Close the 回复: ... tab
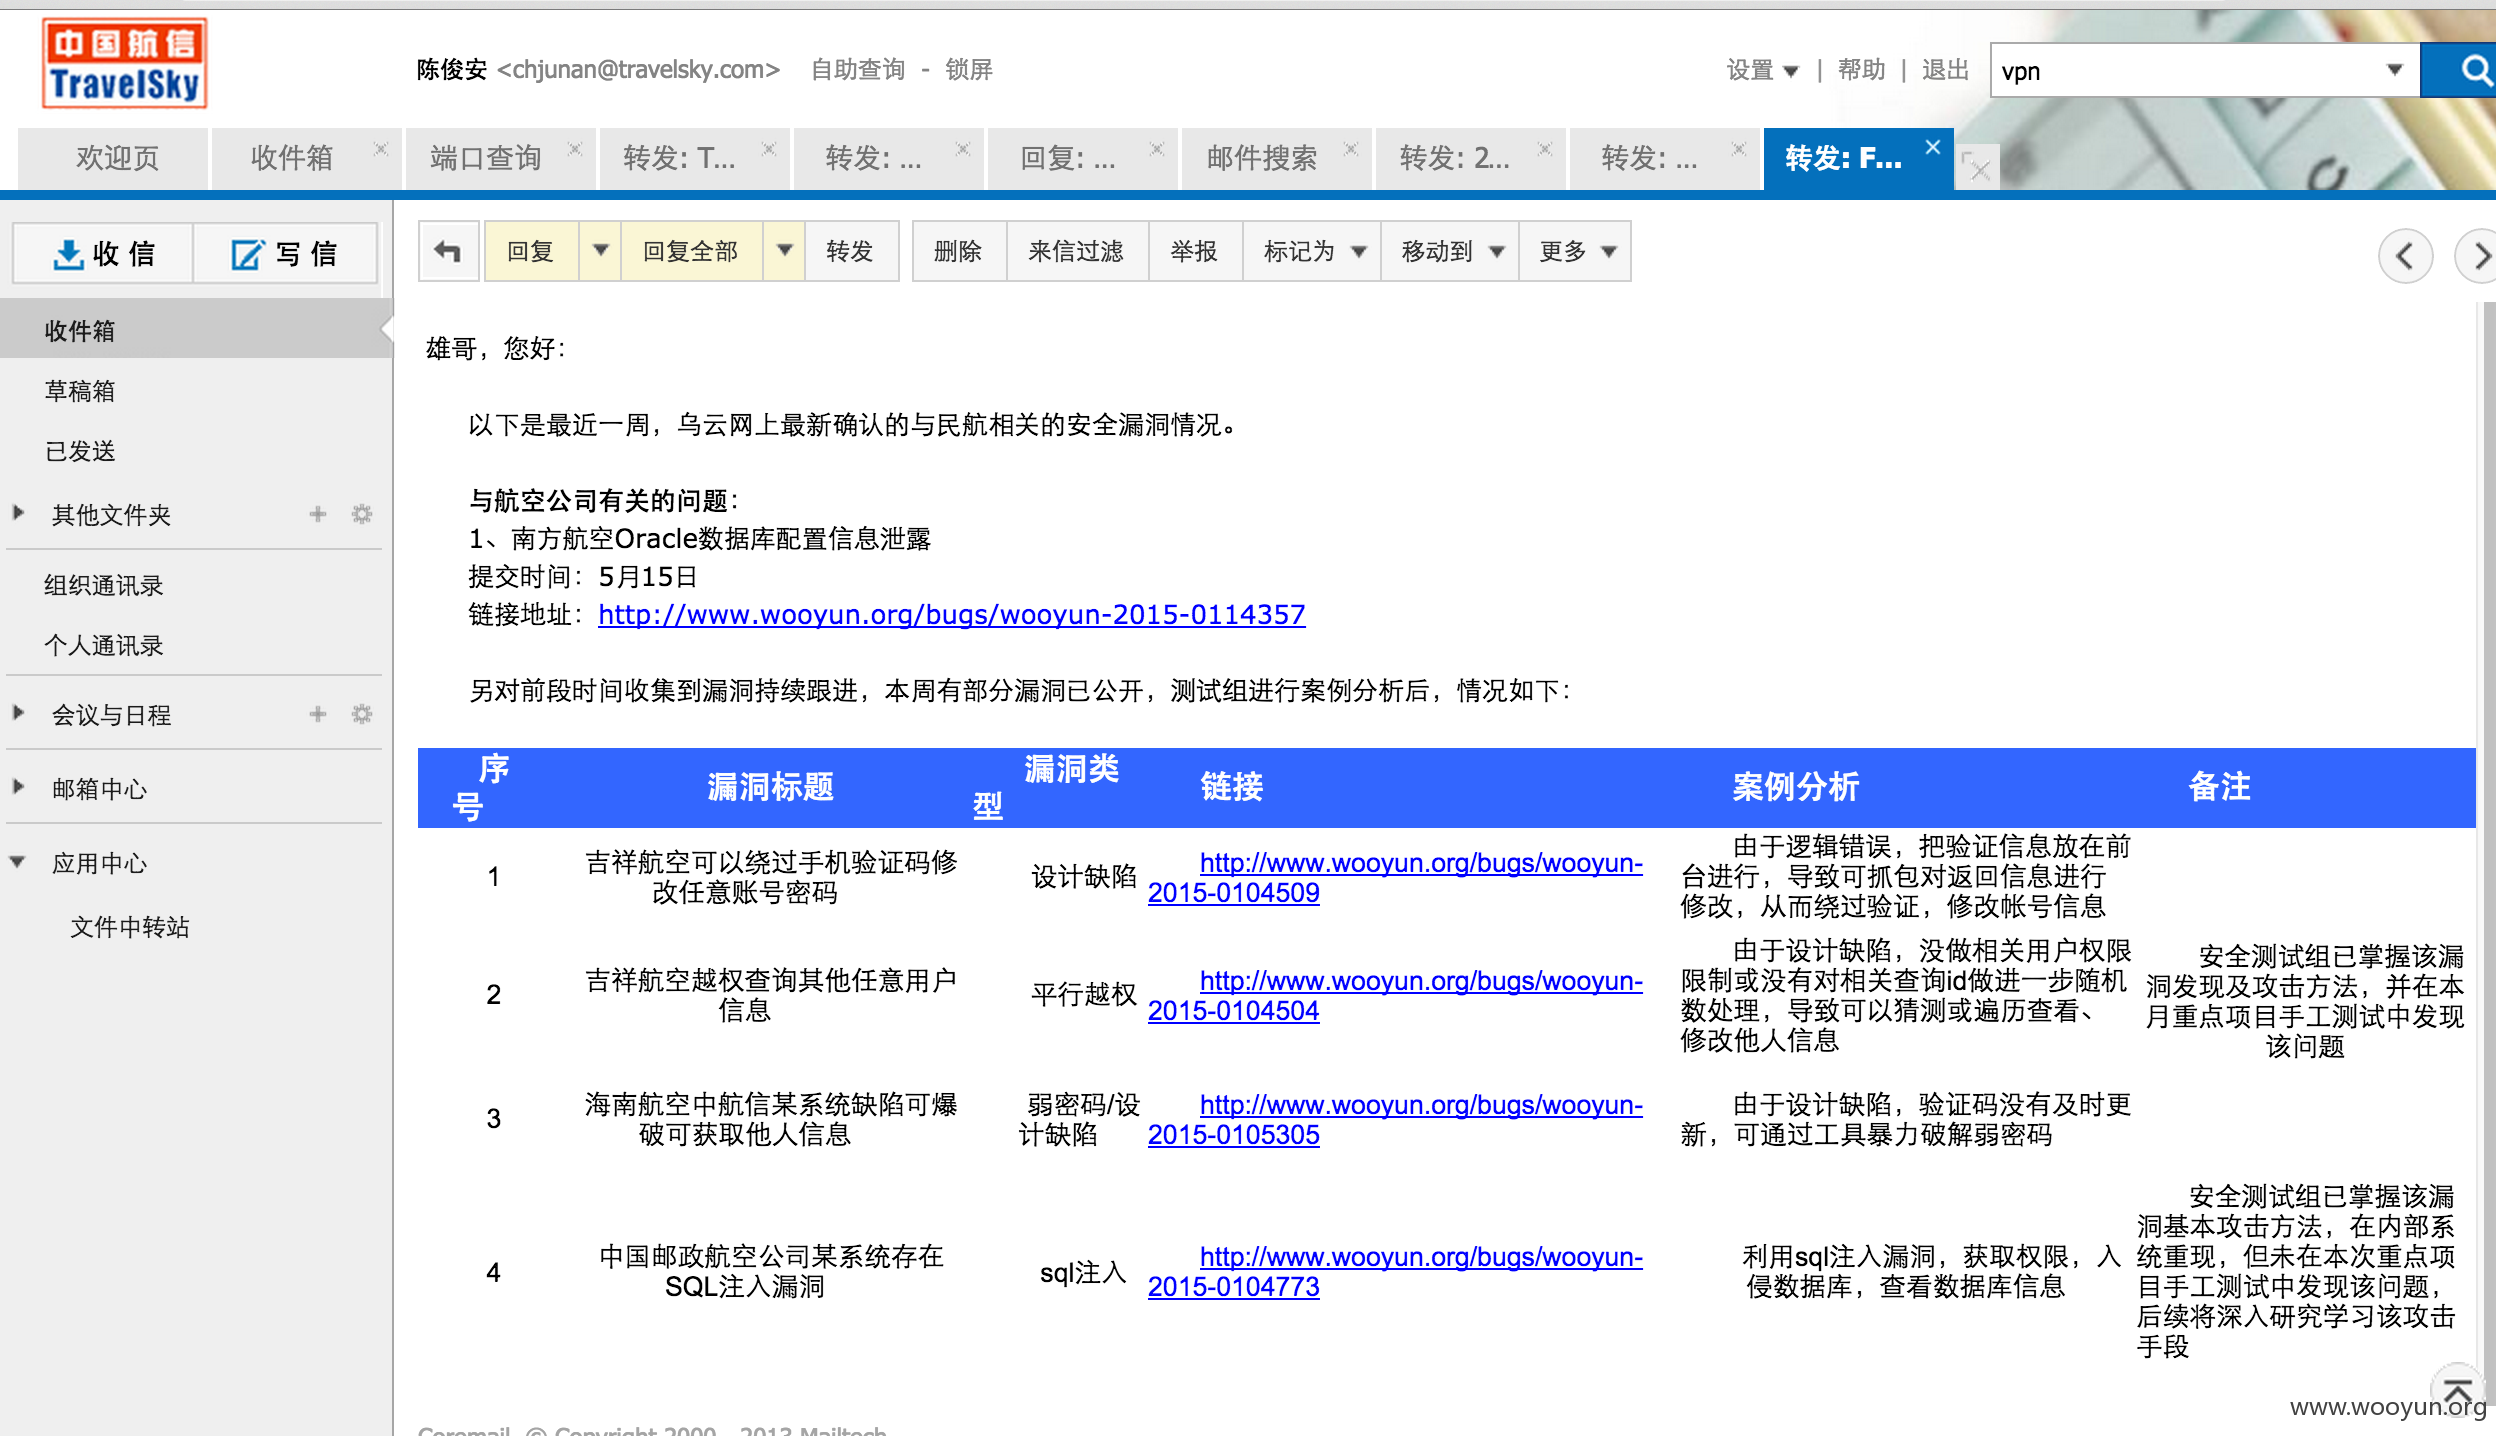 point(1157,148)
